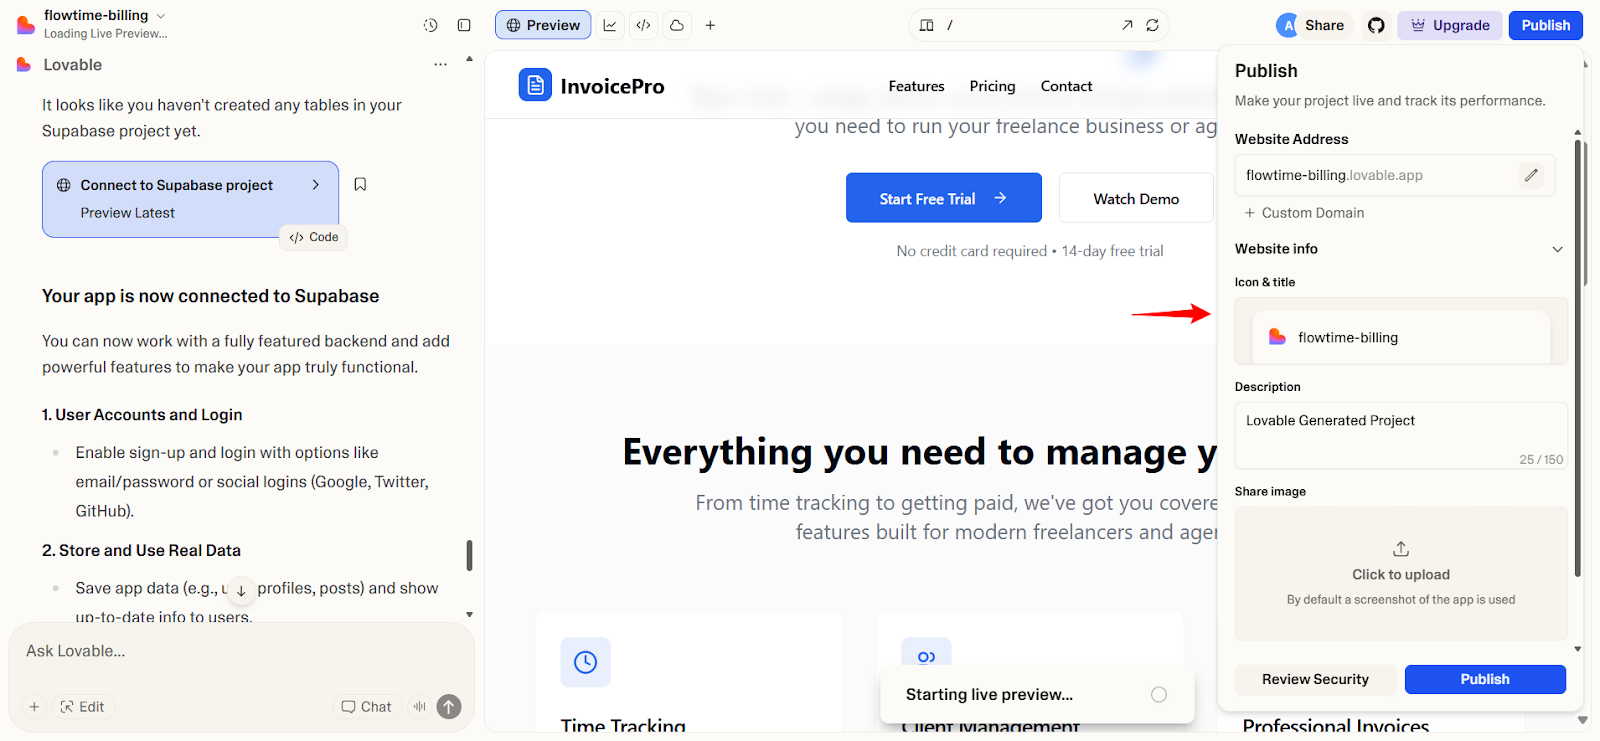1600x741 pixels.
Task: Refresh the preview
Action: tap(1153, 25)
